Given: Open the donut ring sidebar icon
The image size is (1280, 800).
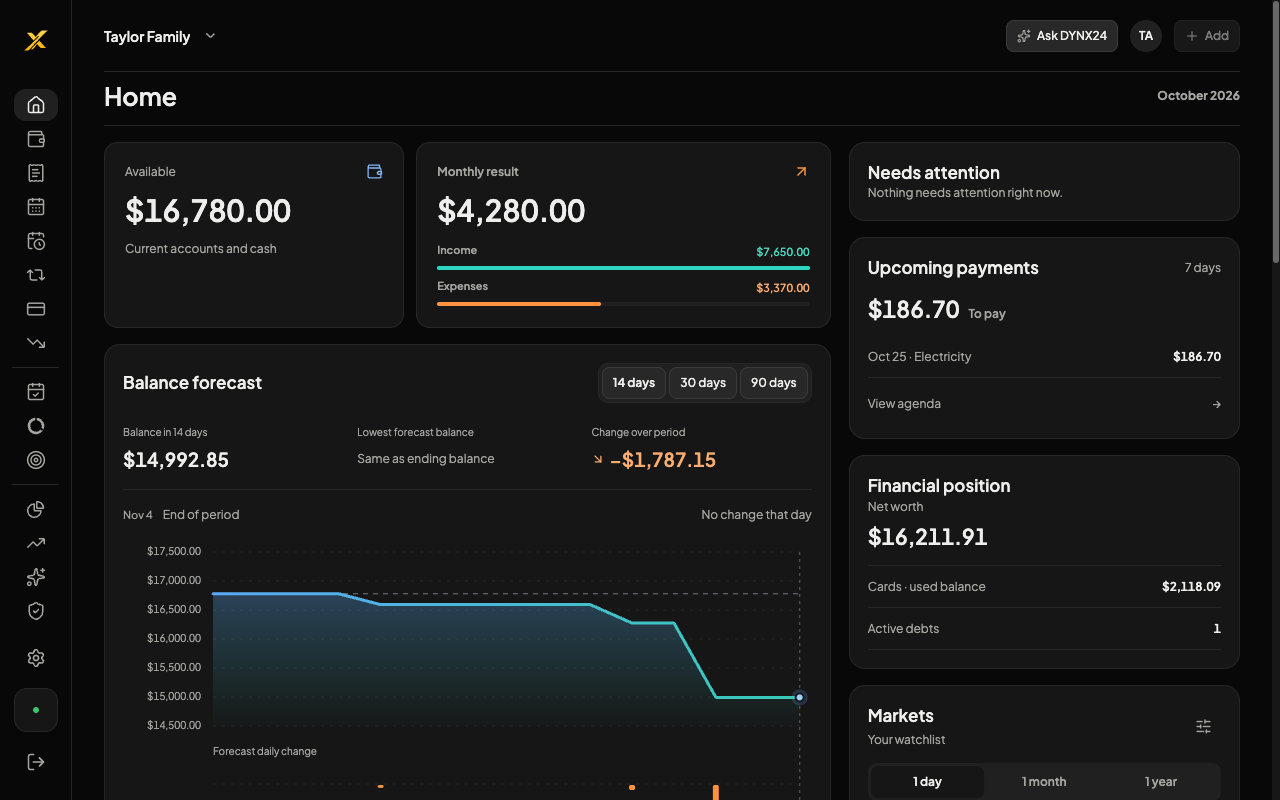Looking at the screenshot, I should [36, 426].
